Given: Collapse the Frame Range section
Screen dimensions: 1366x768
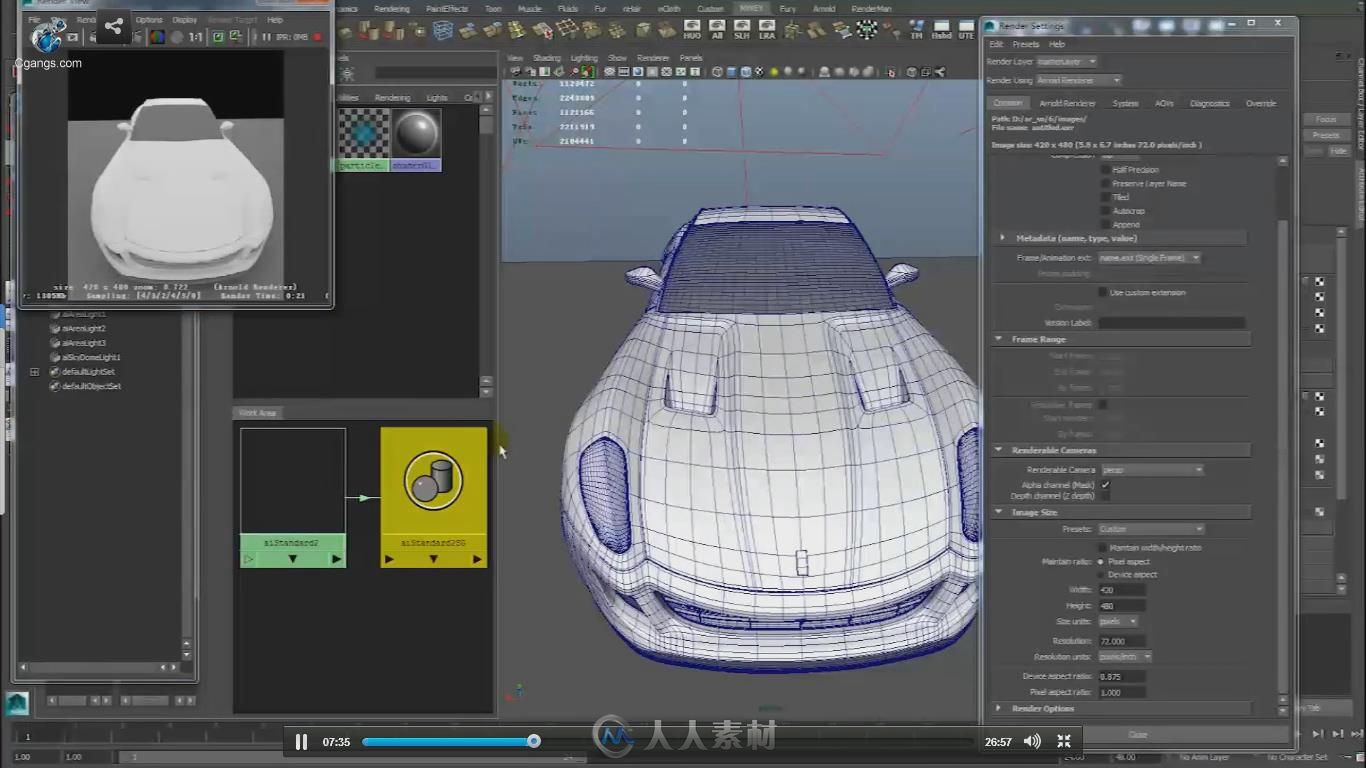Looking at the screenshot, I should tap(999, 339).
